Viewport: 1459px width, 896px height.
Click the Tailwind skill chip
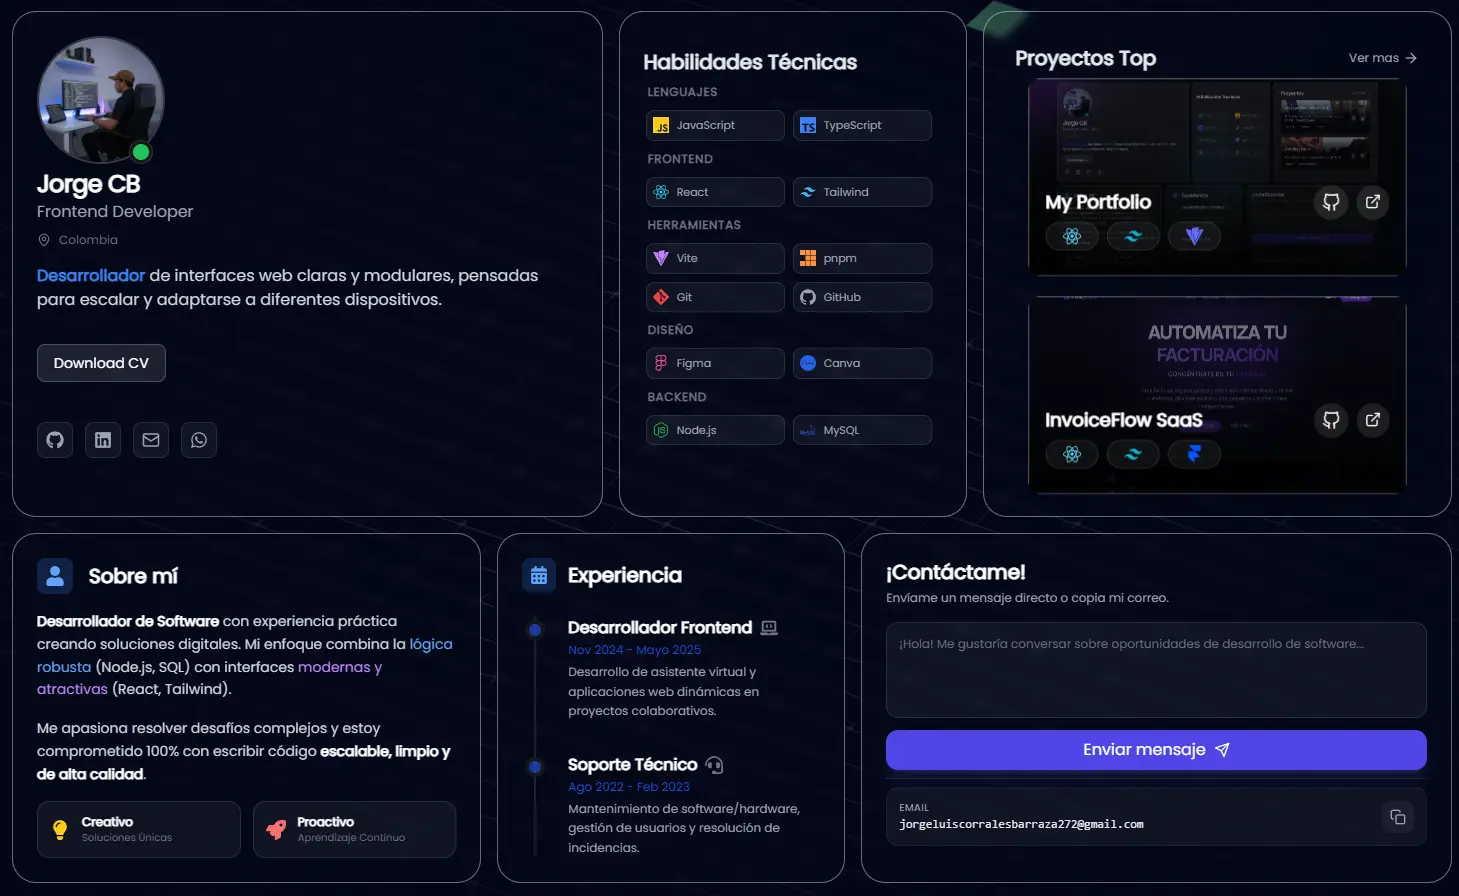coord(862,192)
